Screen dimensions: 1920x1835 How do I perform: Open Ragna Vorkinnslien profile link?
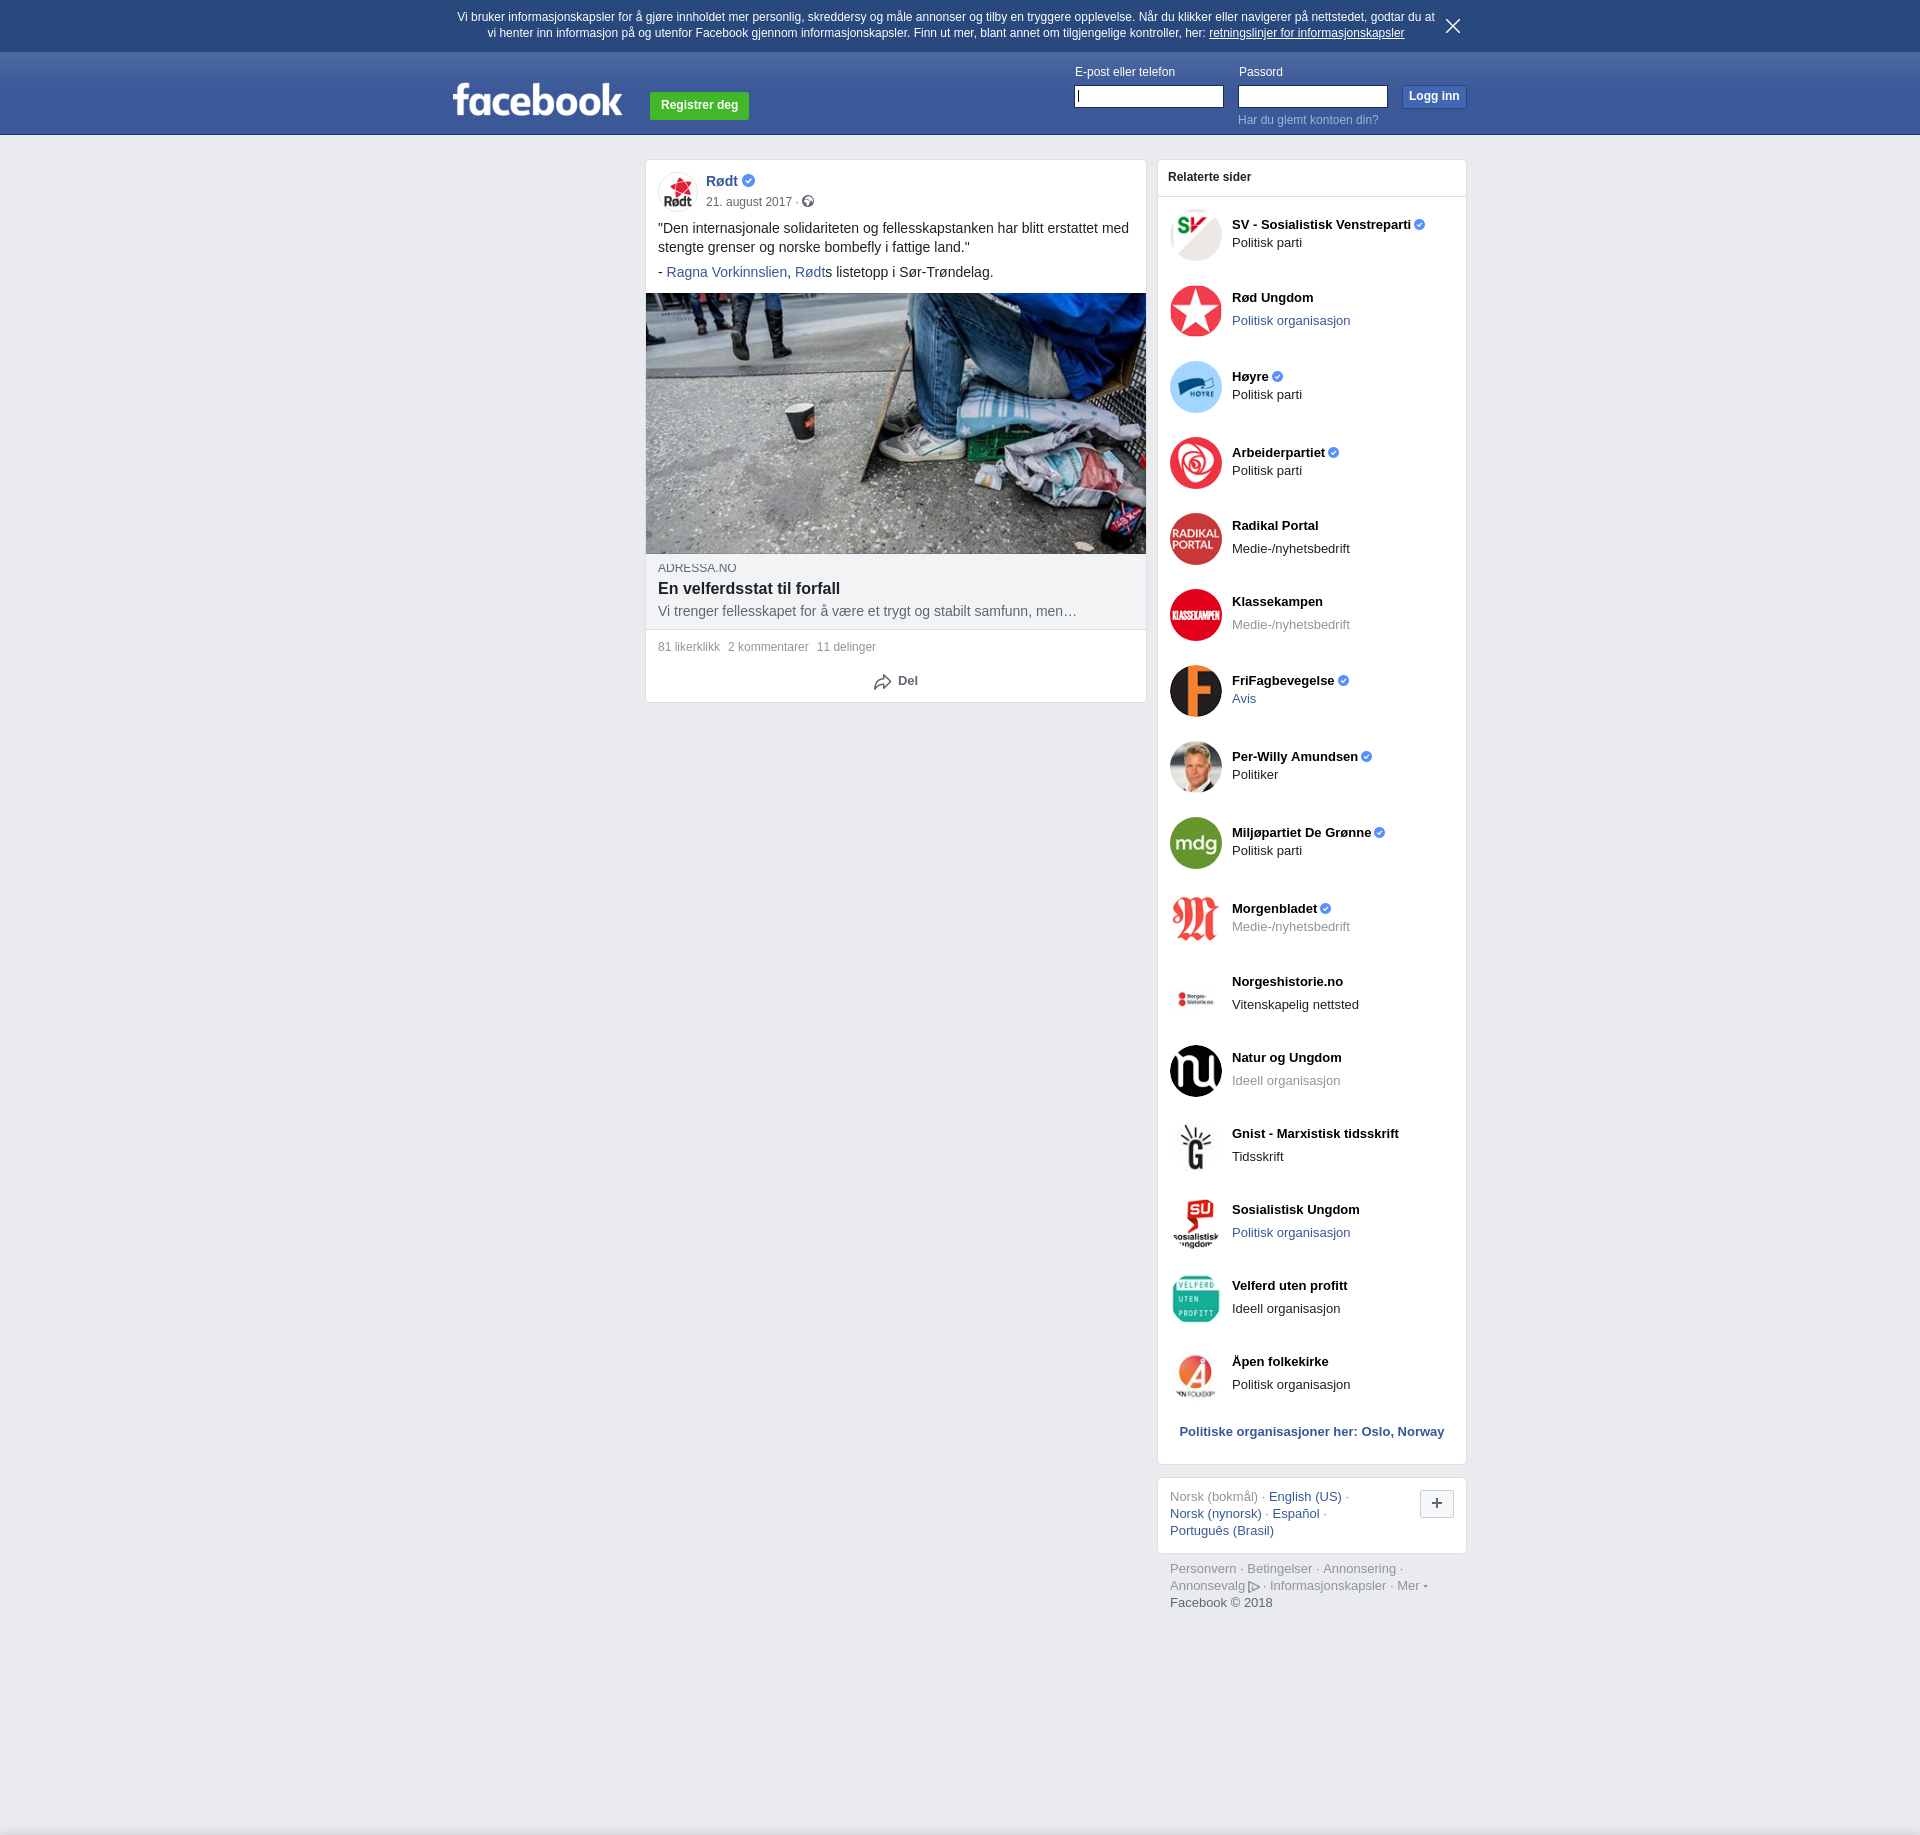(727, 272)
